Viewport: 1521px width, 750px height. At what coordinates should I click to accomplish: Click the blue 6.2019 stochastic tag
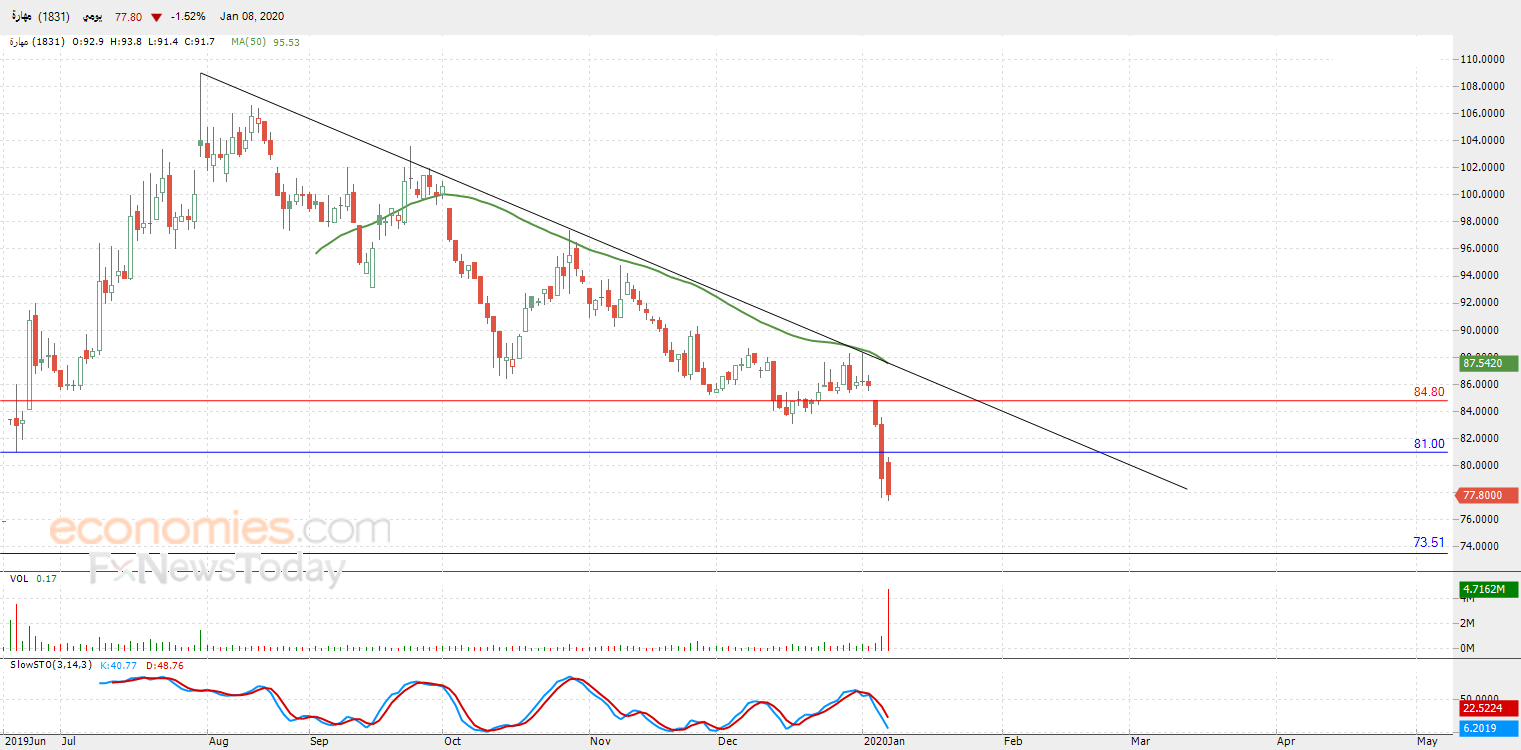(1489, 728)
